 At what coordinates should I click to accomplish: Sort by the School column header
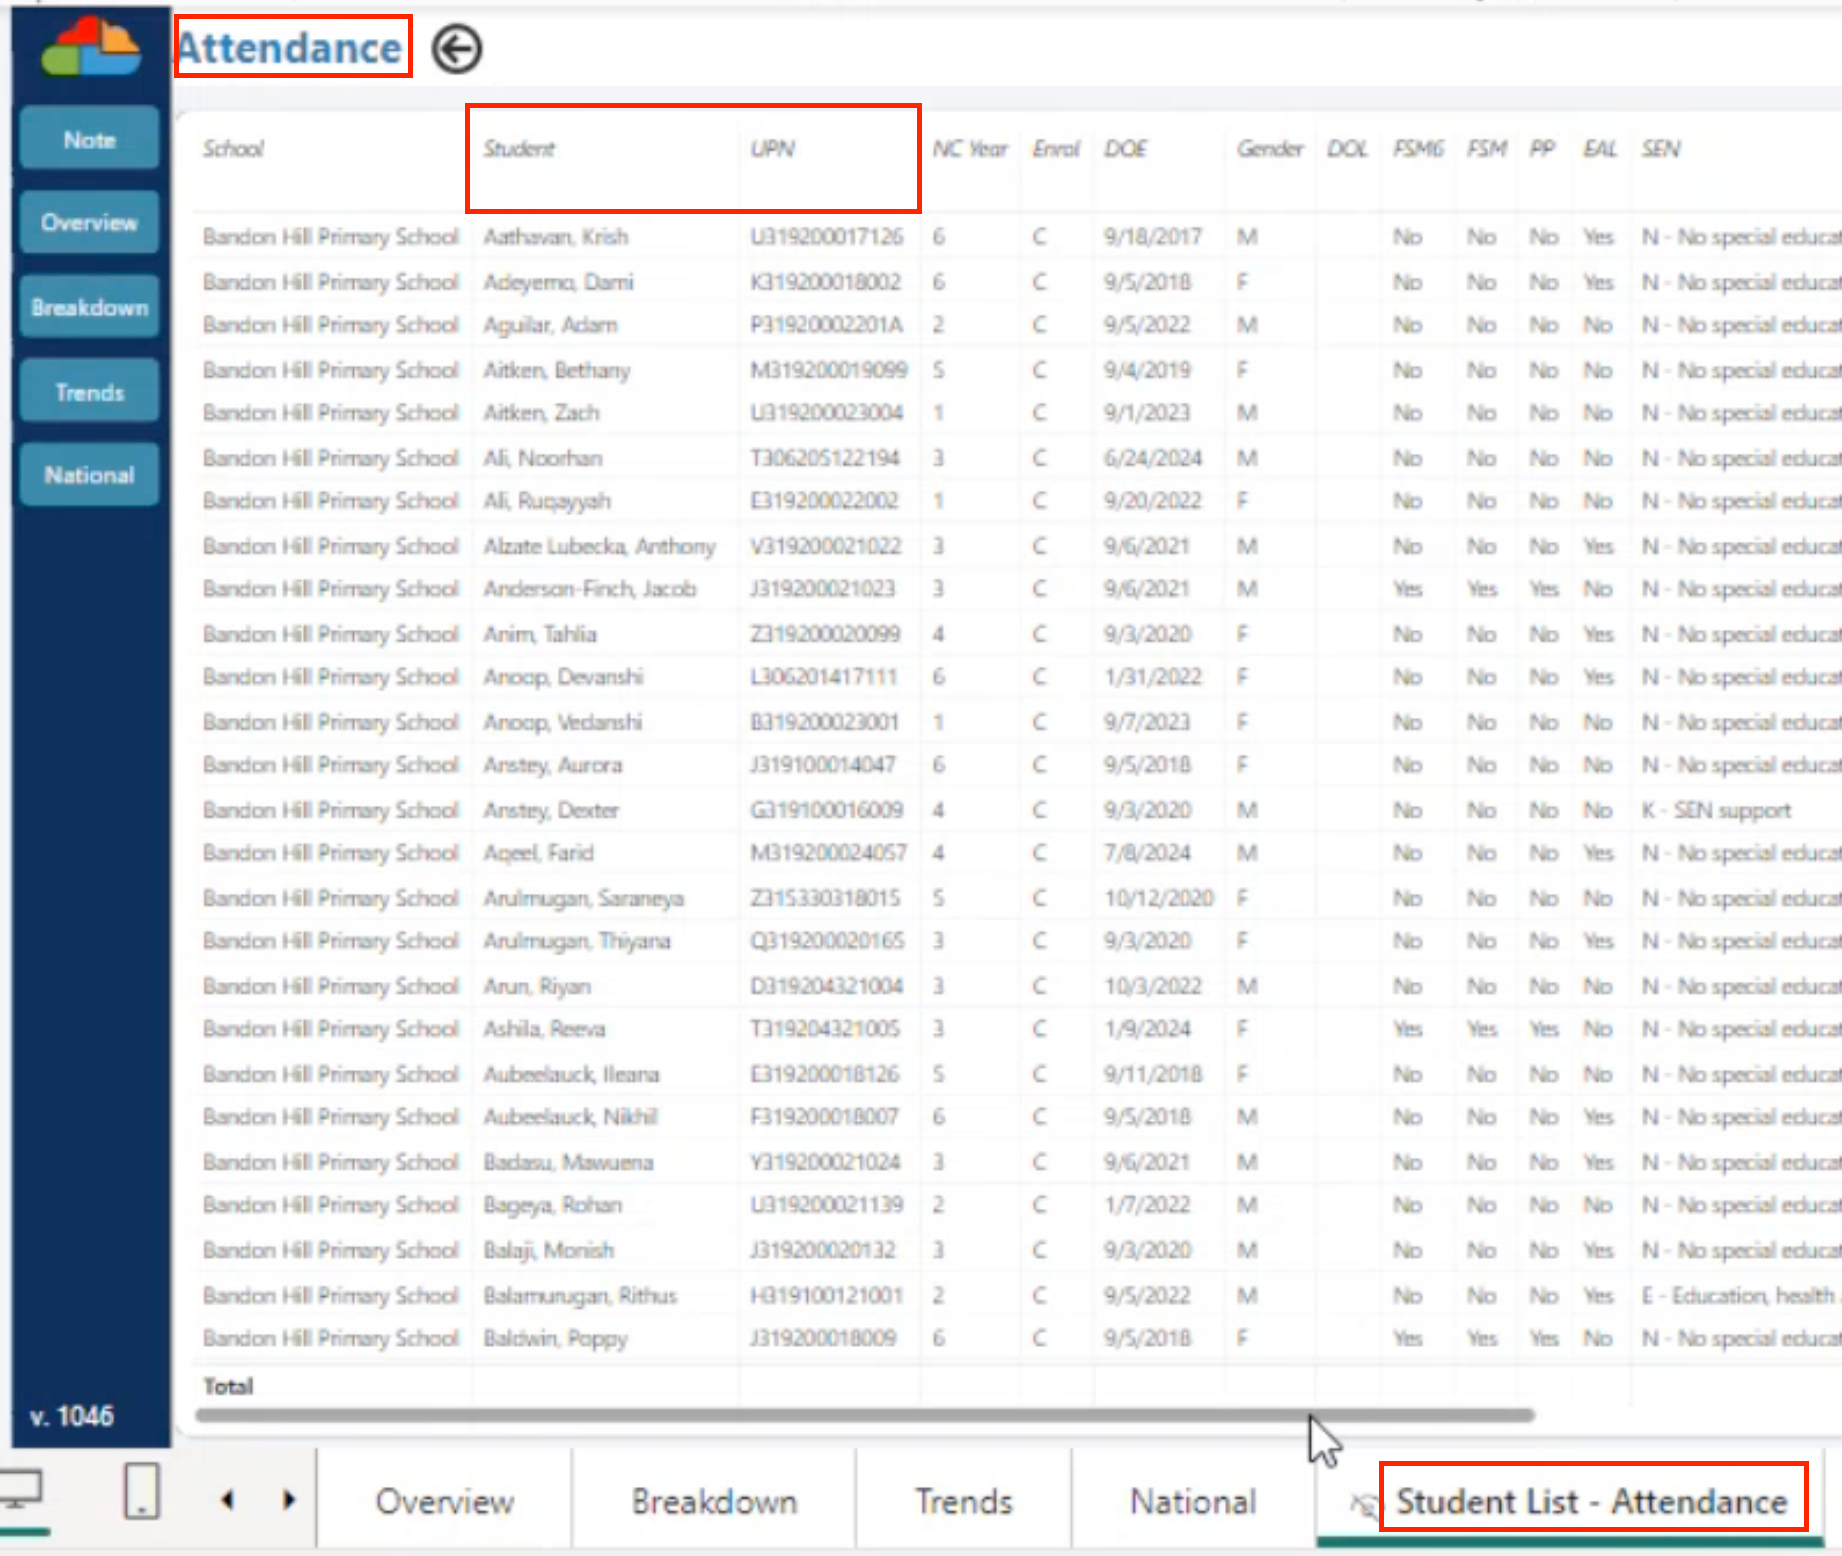pos(233,149)
